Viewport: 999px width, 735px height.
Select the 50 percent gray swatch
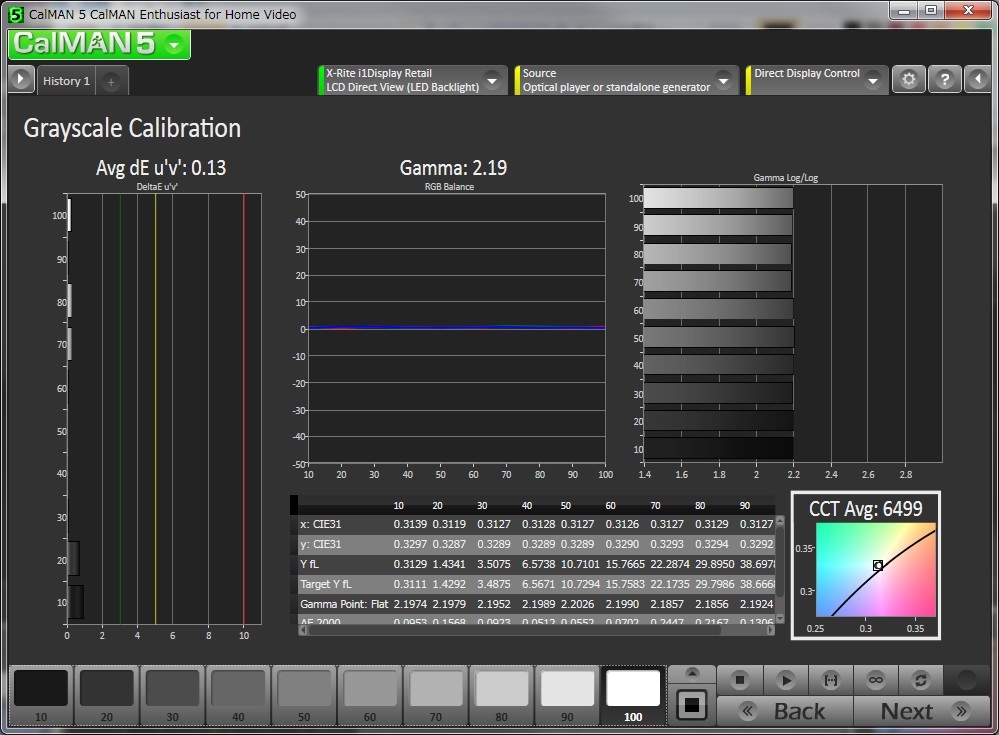304,694
